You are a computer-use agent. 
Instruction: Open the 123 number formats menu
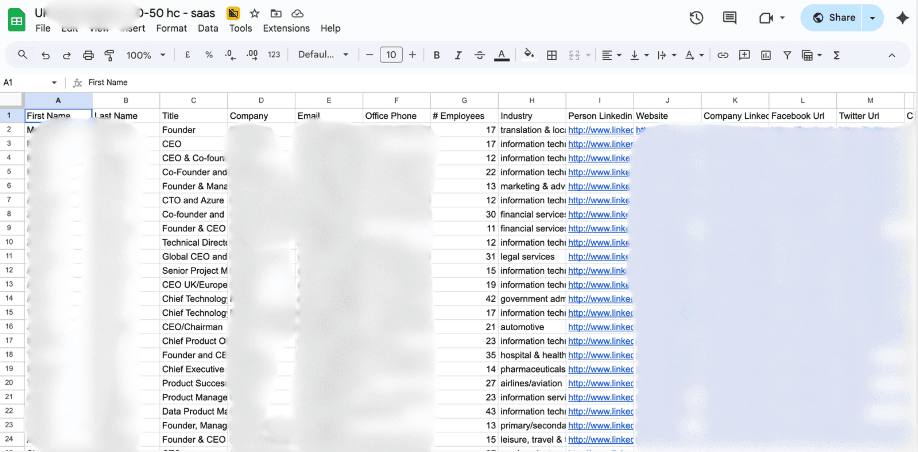click(x=274, y=55)
